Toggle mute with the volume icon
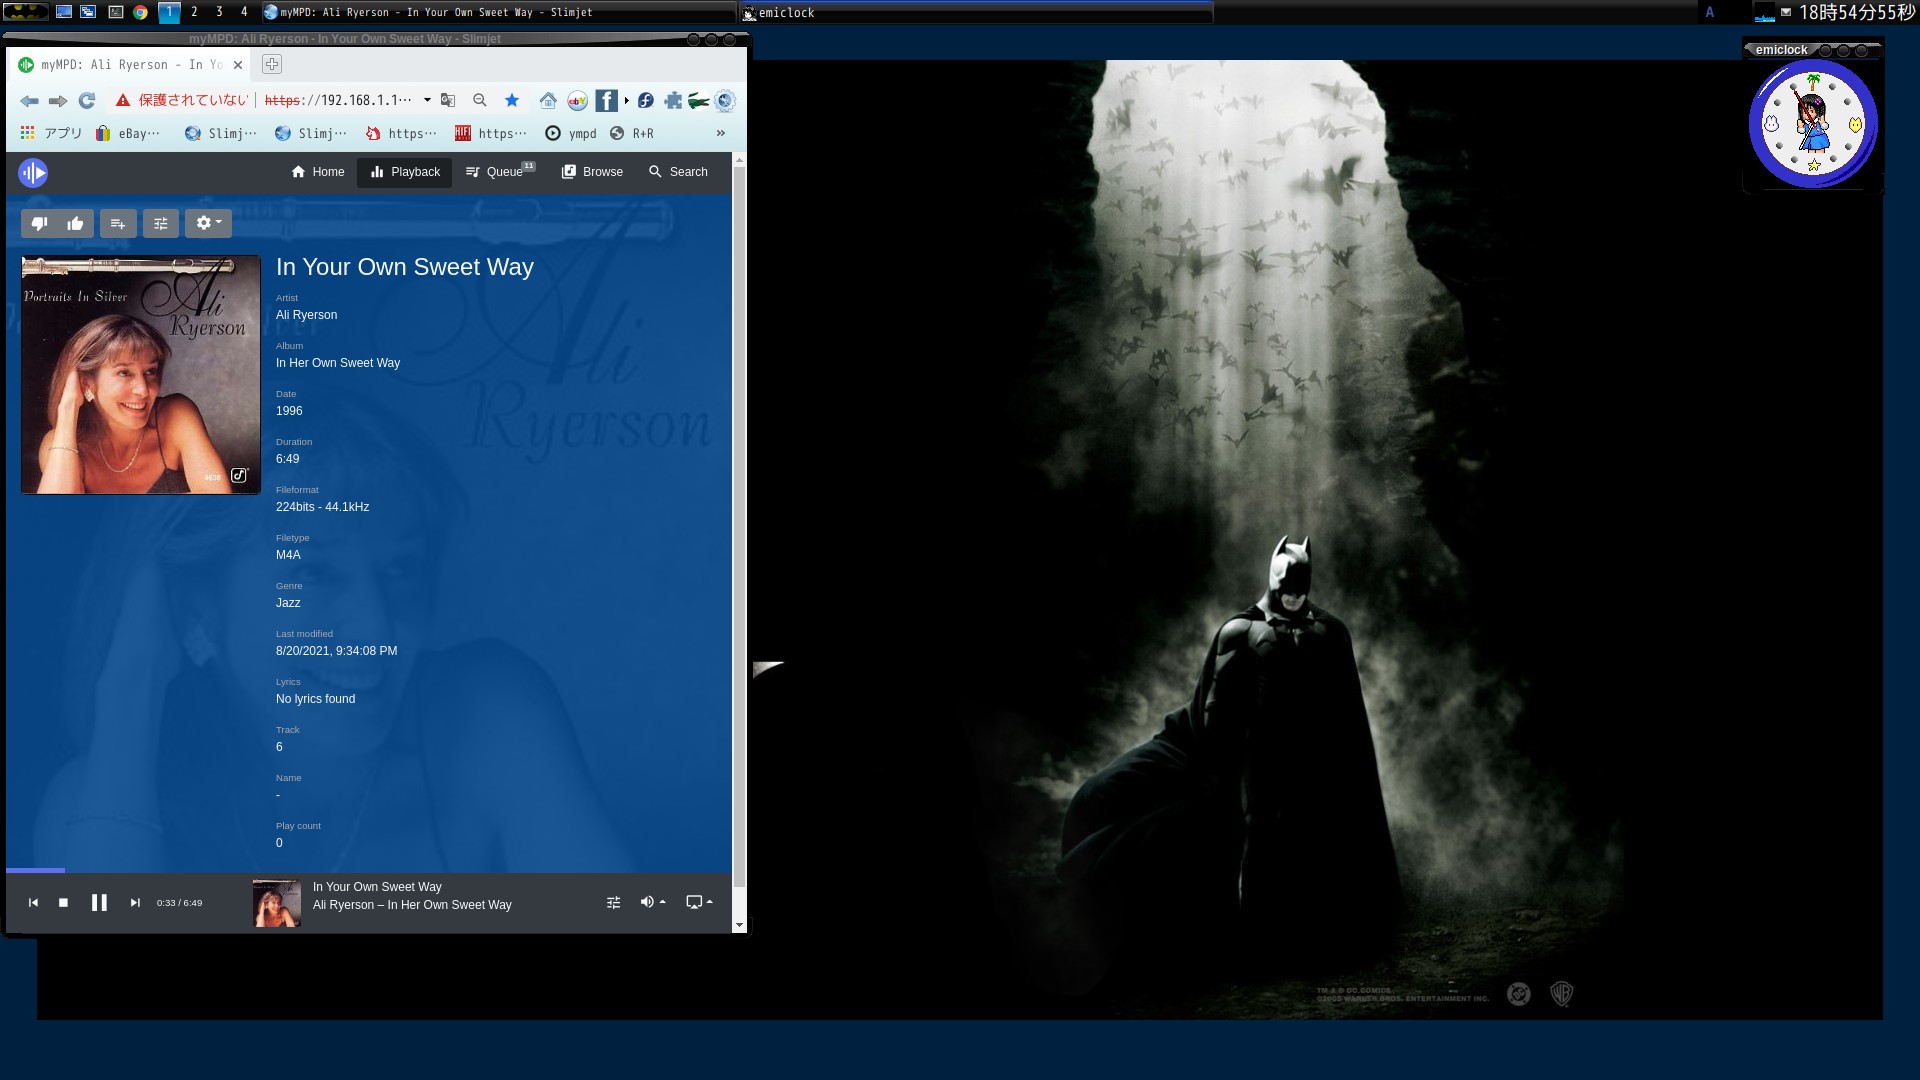This screenshot has width=1920, height=1080. point(645,902)
